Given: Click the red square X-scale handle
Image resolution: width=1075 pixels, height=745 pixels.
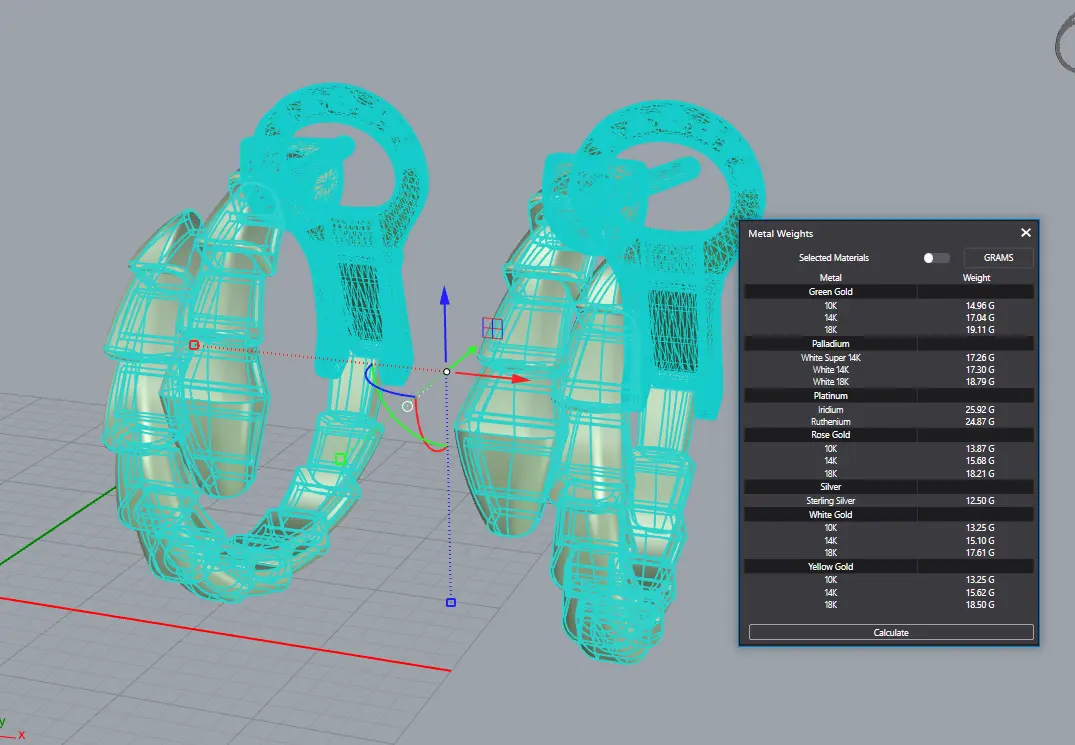Looking at the screenshot, I should [x=194, y=345].
